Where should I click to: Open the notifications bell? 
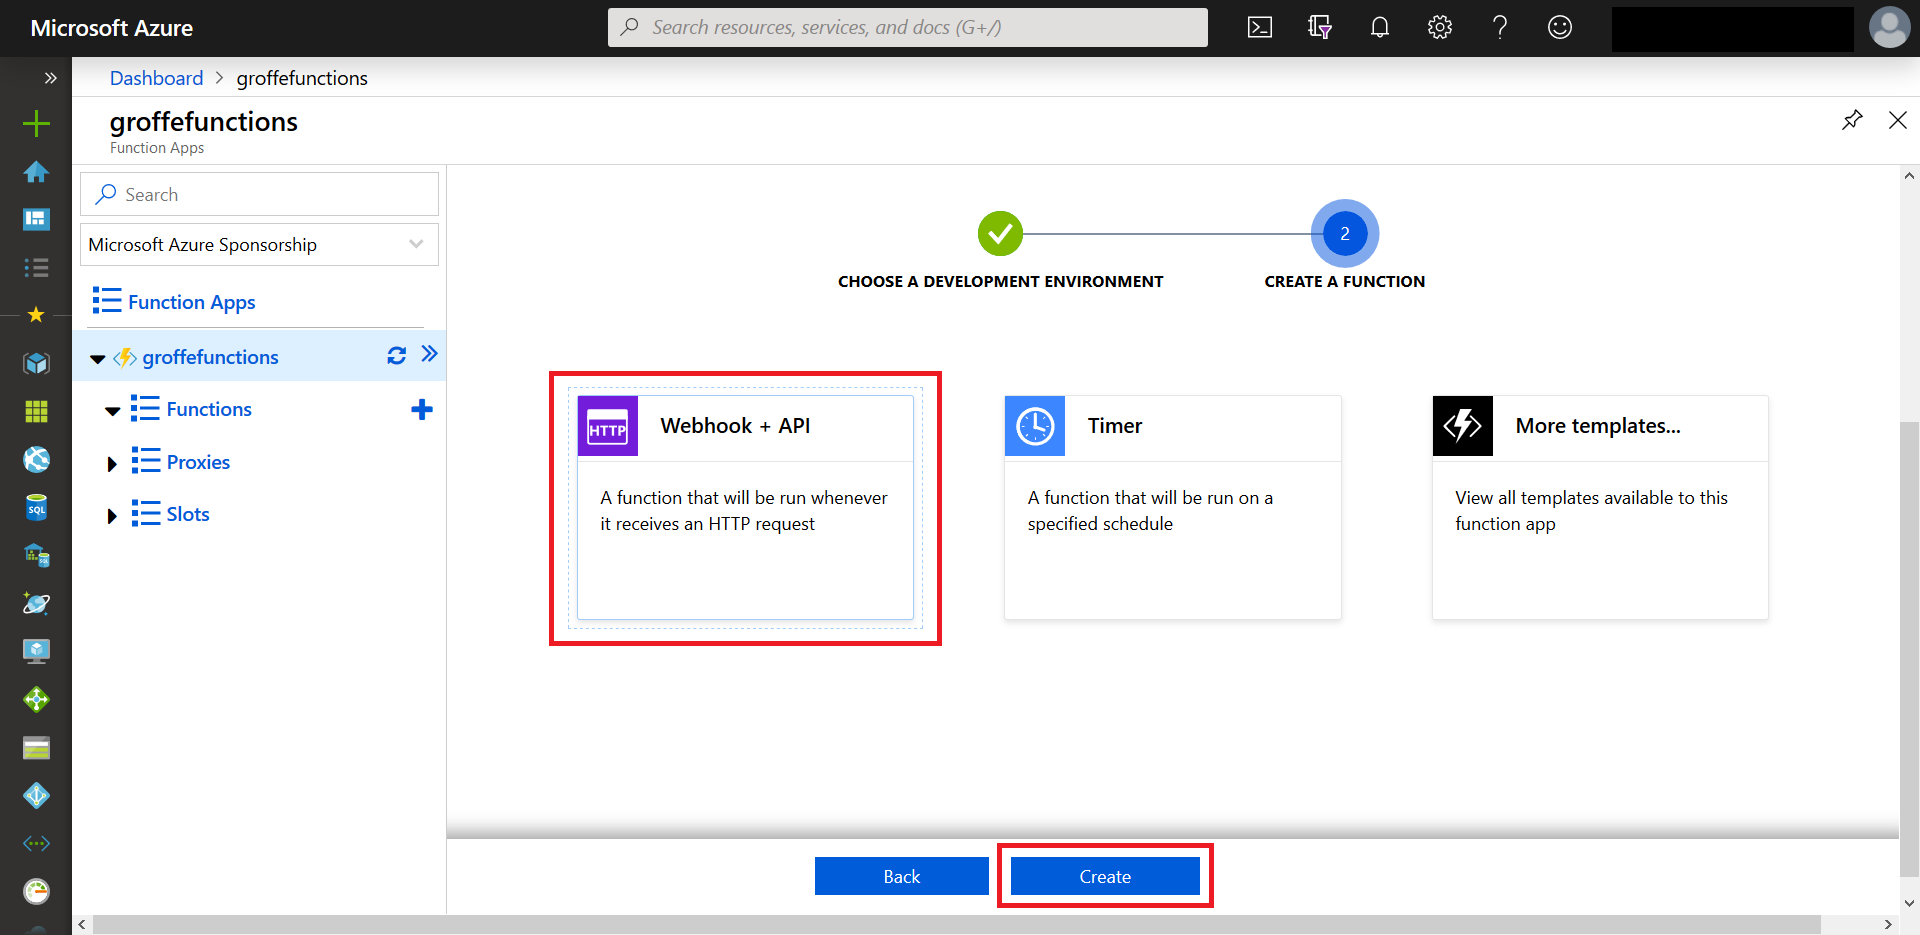(1379, 27)
